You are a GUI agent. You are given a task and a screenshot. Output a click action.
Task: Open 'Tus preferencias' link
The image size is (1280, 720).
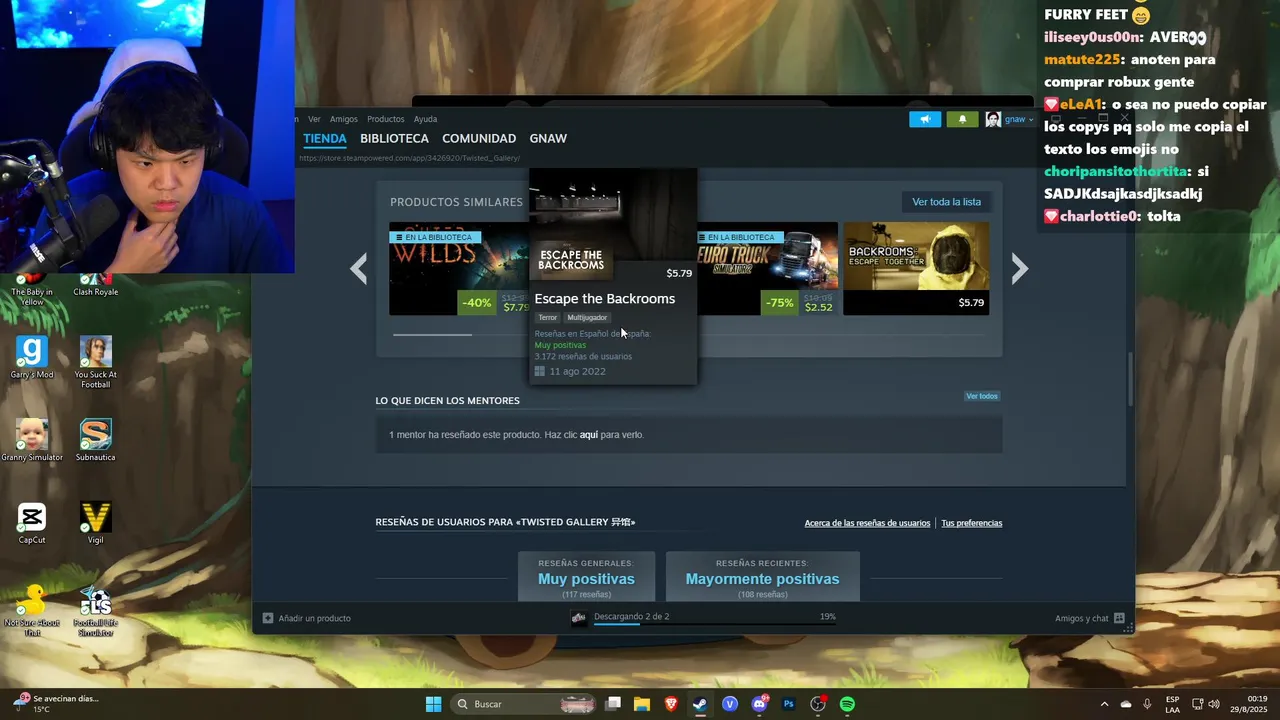971,523
